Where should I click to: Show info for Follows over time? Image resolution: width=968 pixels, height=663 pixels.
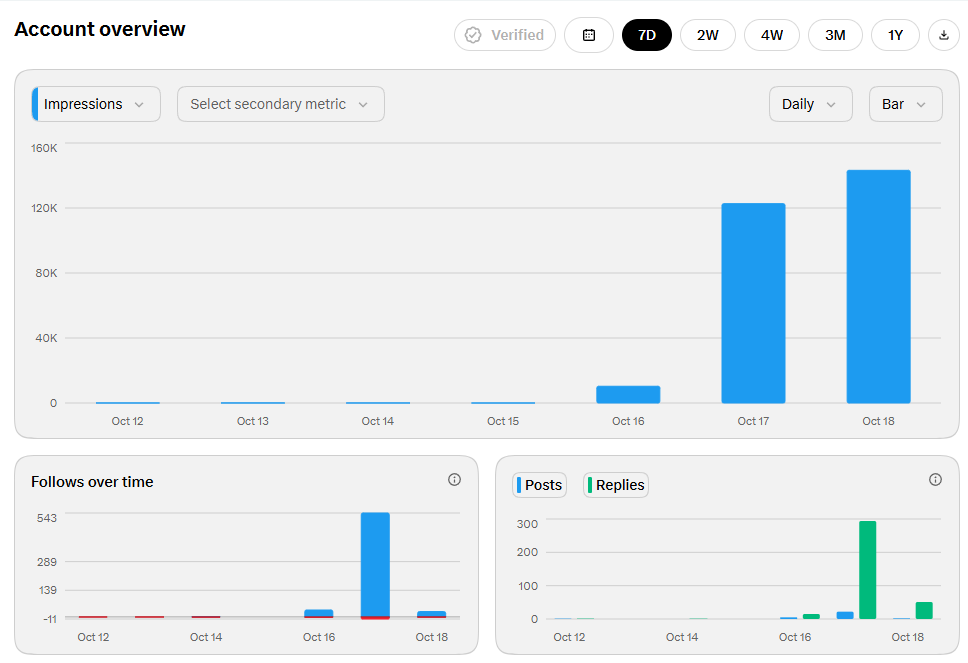coord(454,480)
